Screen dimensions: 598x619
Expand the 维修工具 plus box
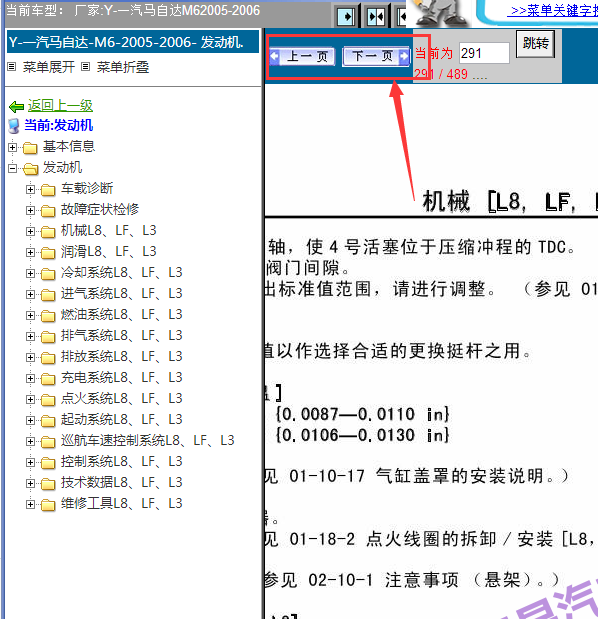coord(30,505)
